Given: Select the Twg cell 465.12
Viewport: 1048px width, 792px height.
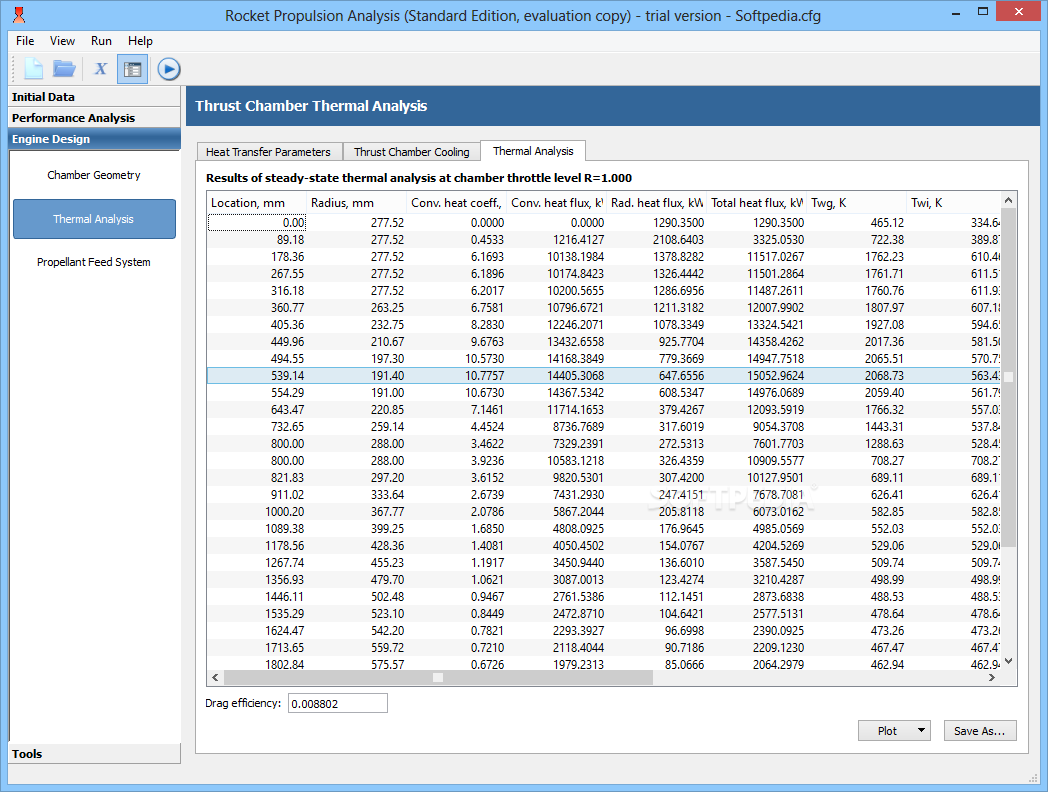Looking at the screenshot, I should (x=857, y=223).
